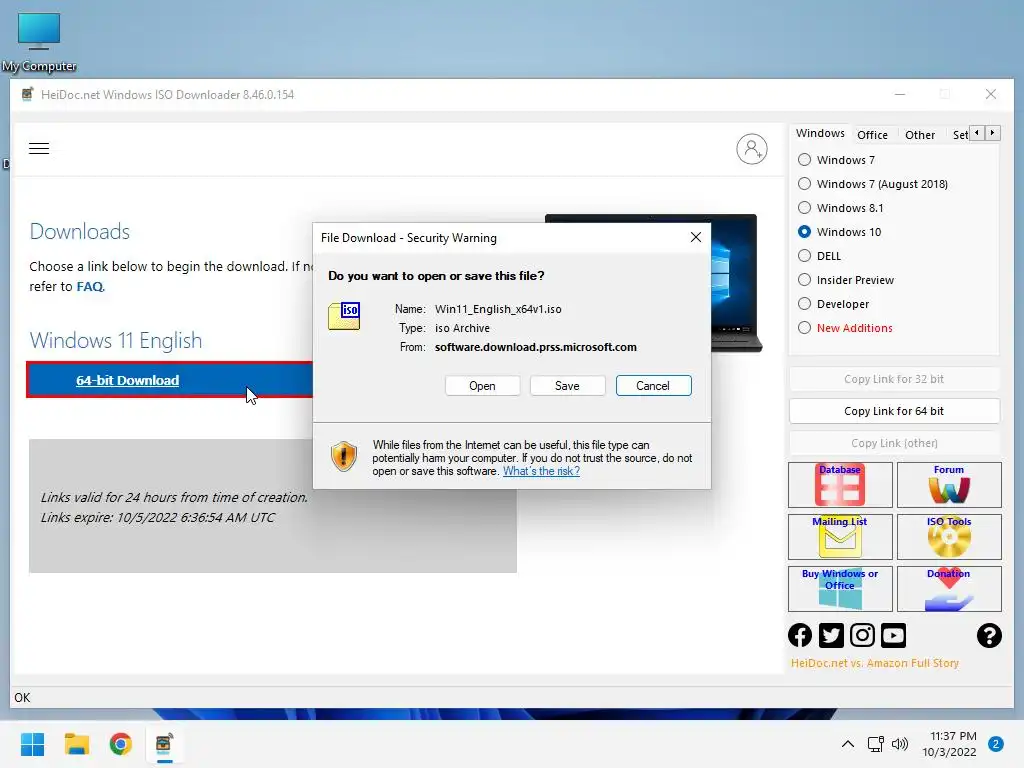Click software.download.prss.microsoft.com source text
The height and width of the screenshot is (768, 1024).
point(536,347)
